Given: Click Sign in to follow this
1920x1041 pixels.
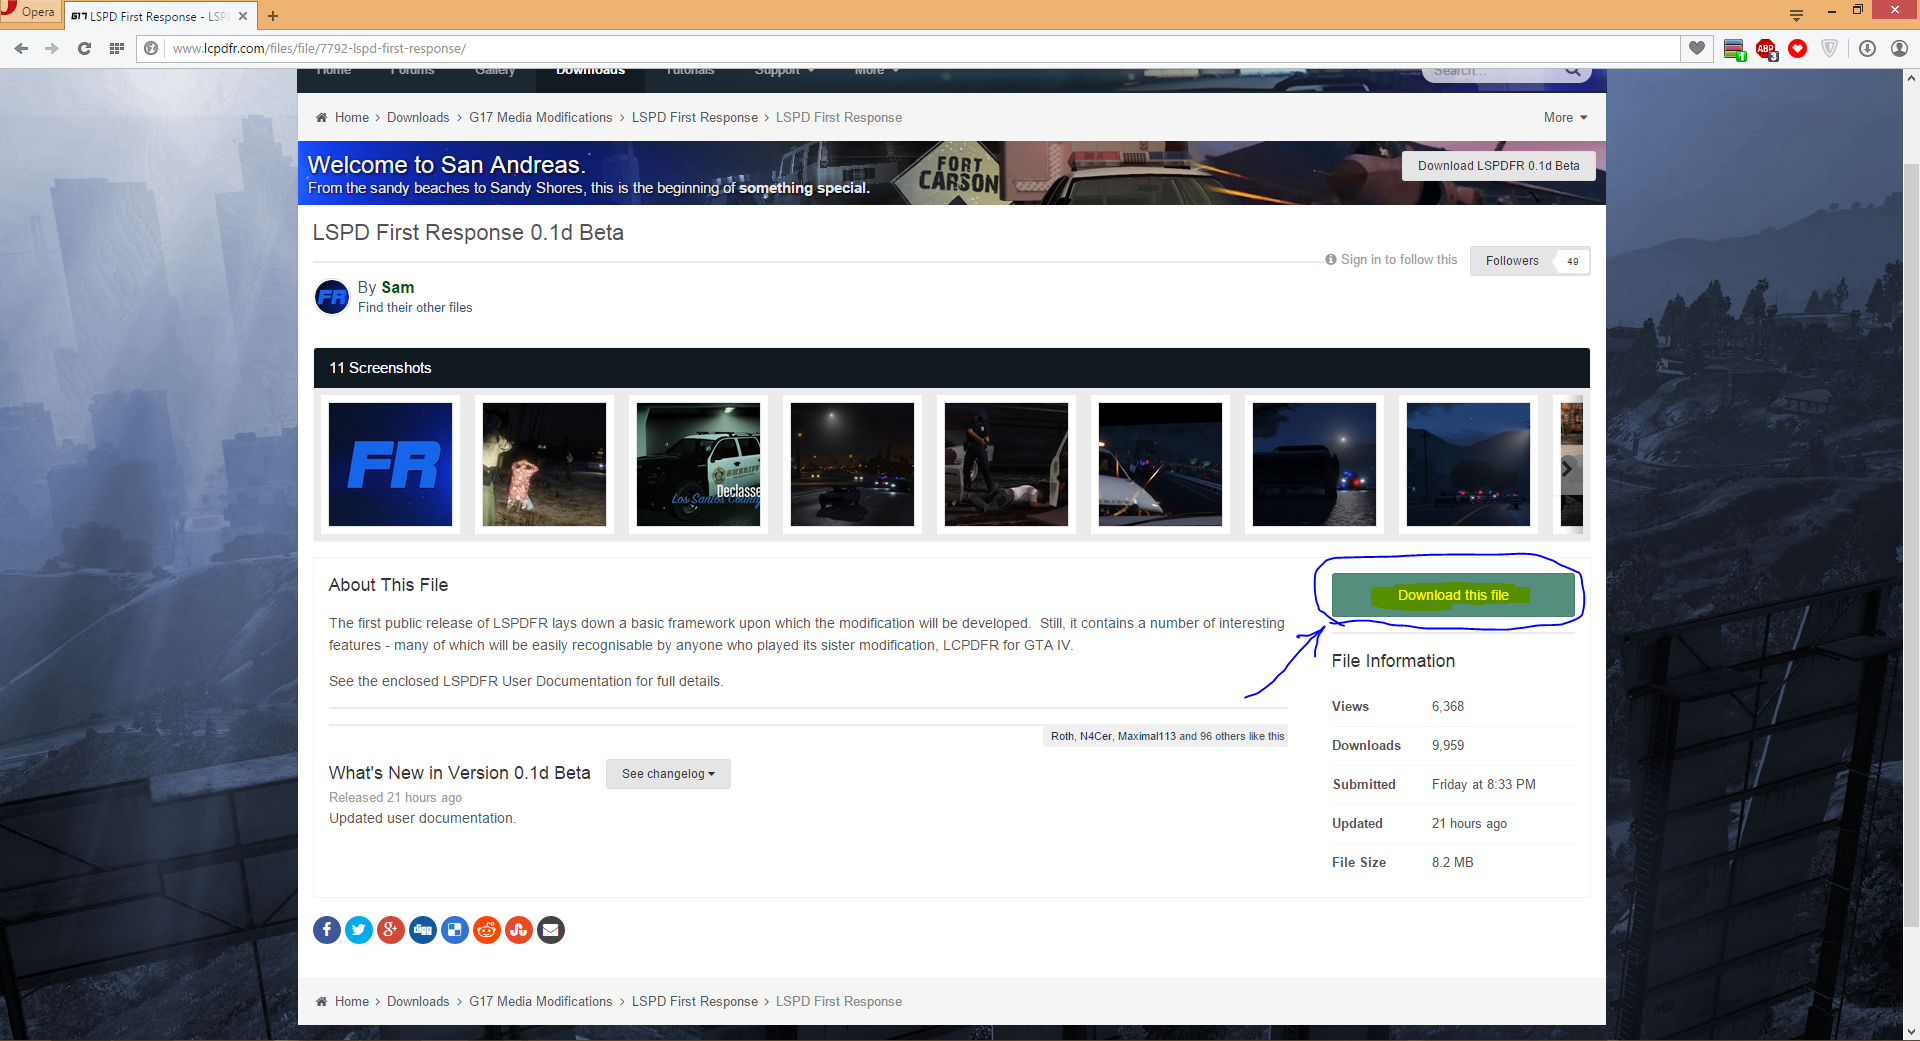Looking at the screenshot, I should (x=1391, y=260).
